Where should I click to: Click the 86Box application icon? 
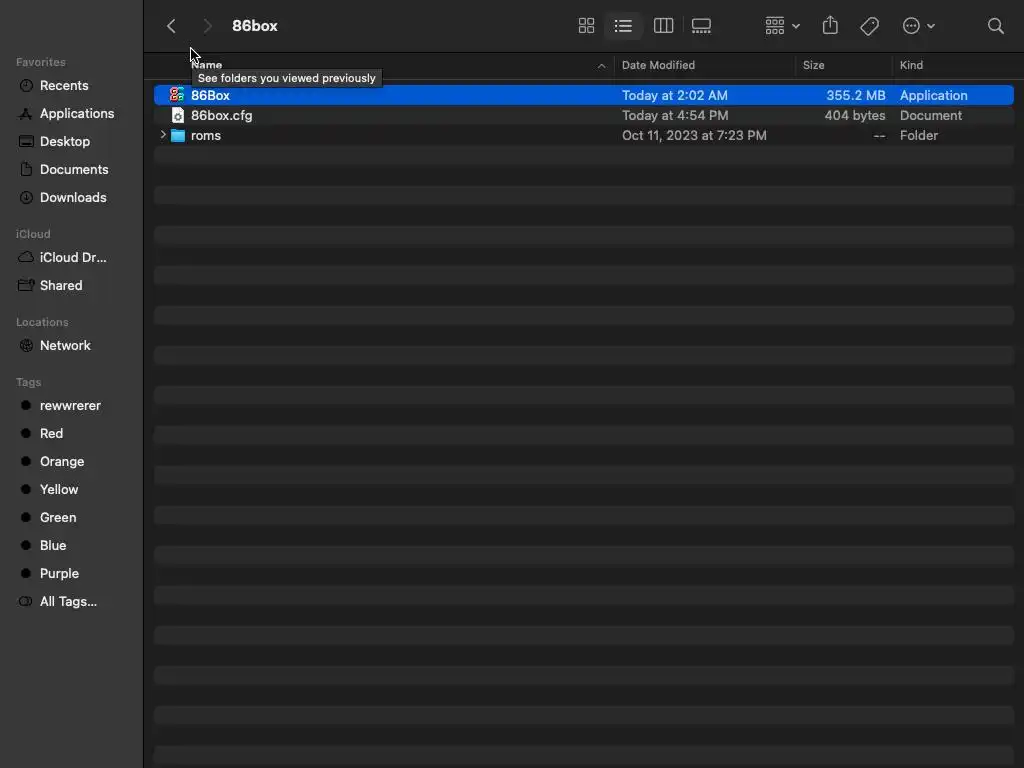pyautogui.click(x=177, y=95)
